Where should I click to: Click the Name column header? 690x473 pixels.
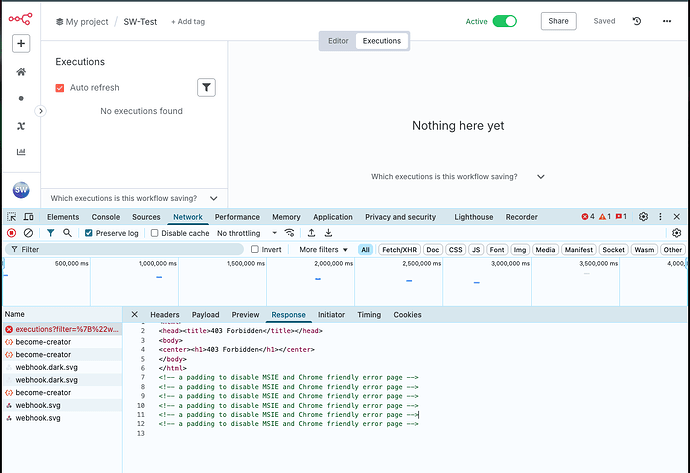click(62, 314)
